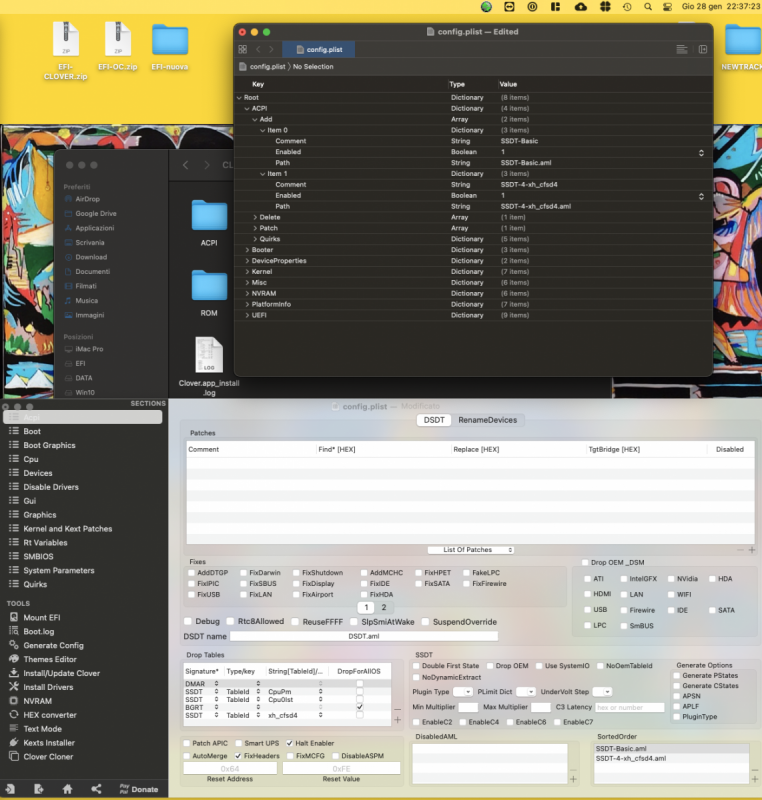Viewport: 762px width, 800px height.
Task: Open the Plugin Type dropdown
Action: [x=463, y=692]
